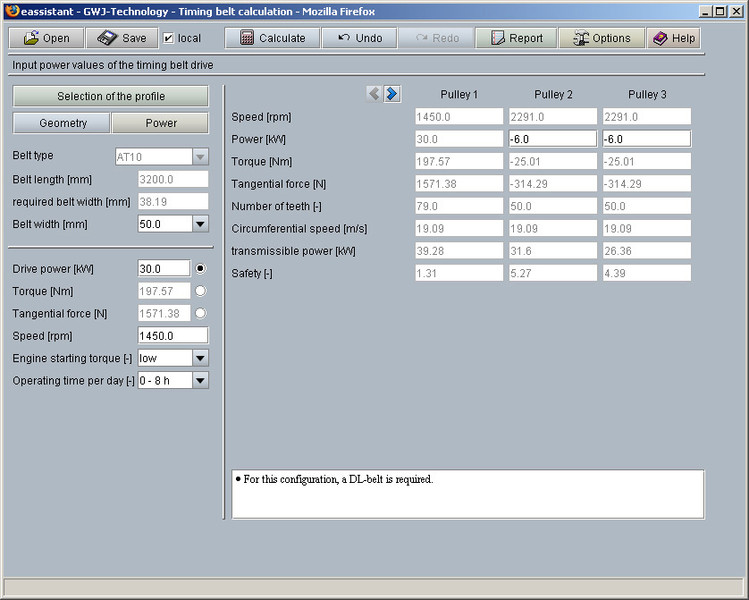749x600 pixels.
Task: Click the grey left arrow above pulley table
Action: 374,94
